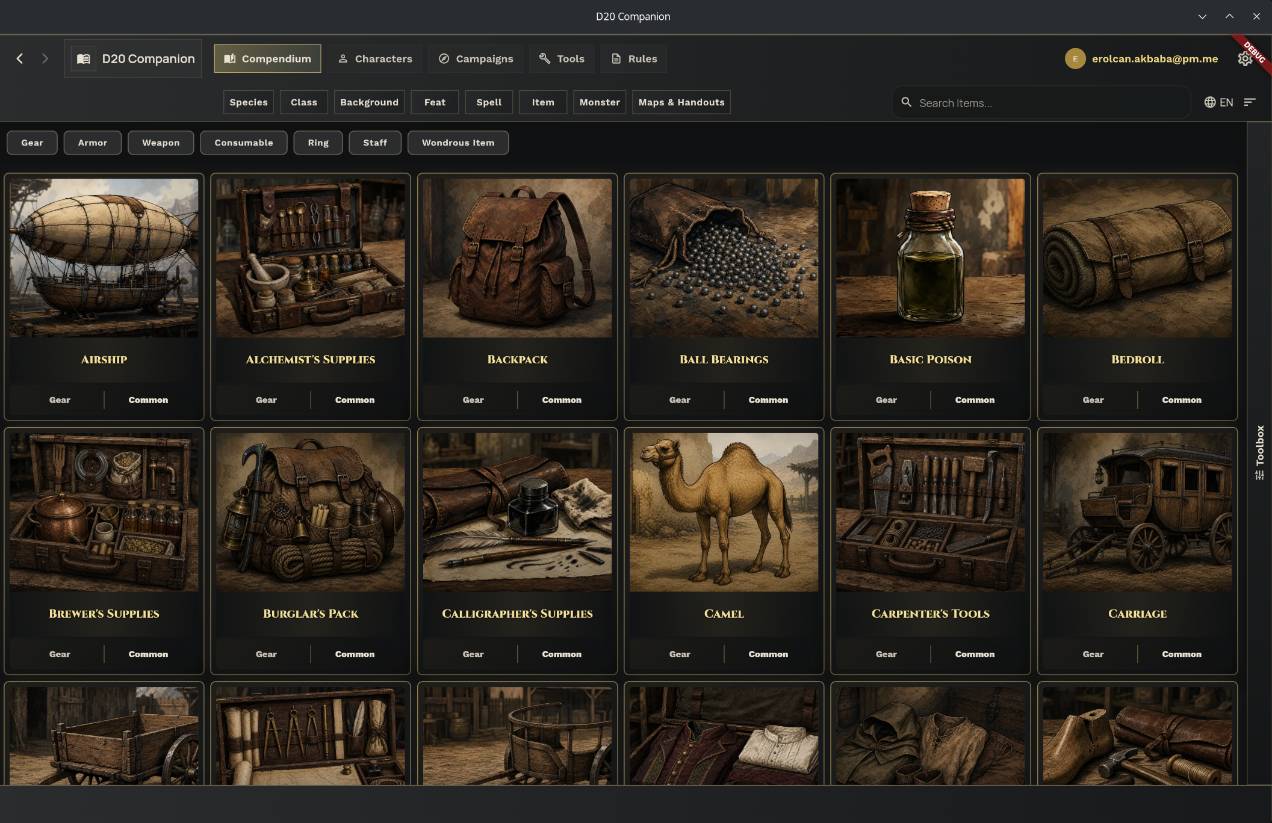This screenshot has height=823, width=1272.
Task: Toggle the Weapon filter chip
Action: 161,143
